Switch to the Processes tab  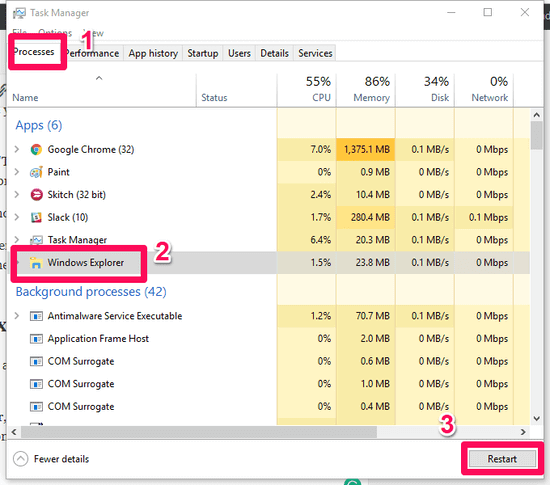[x=34, y=52]
